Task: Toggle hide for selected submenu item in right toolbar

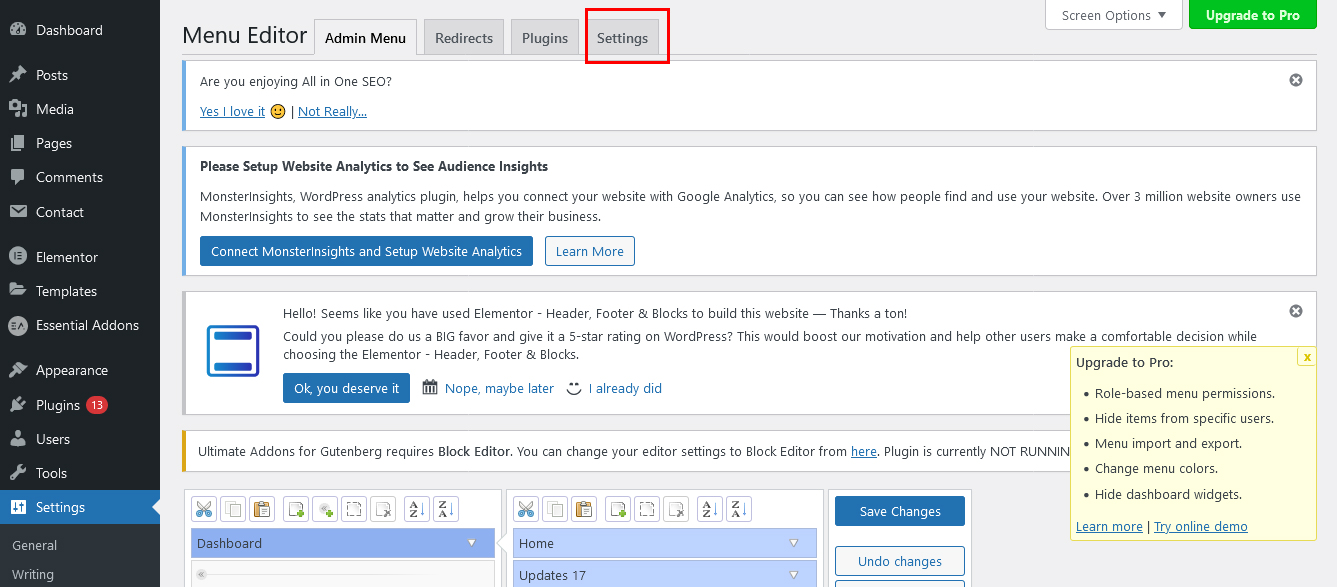Action: 647,509
